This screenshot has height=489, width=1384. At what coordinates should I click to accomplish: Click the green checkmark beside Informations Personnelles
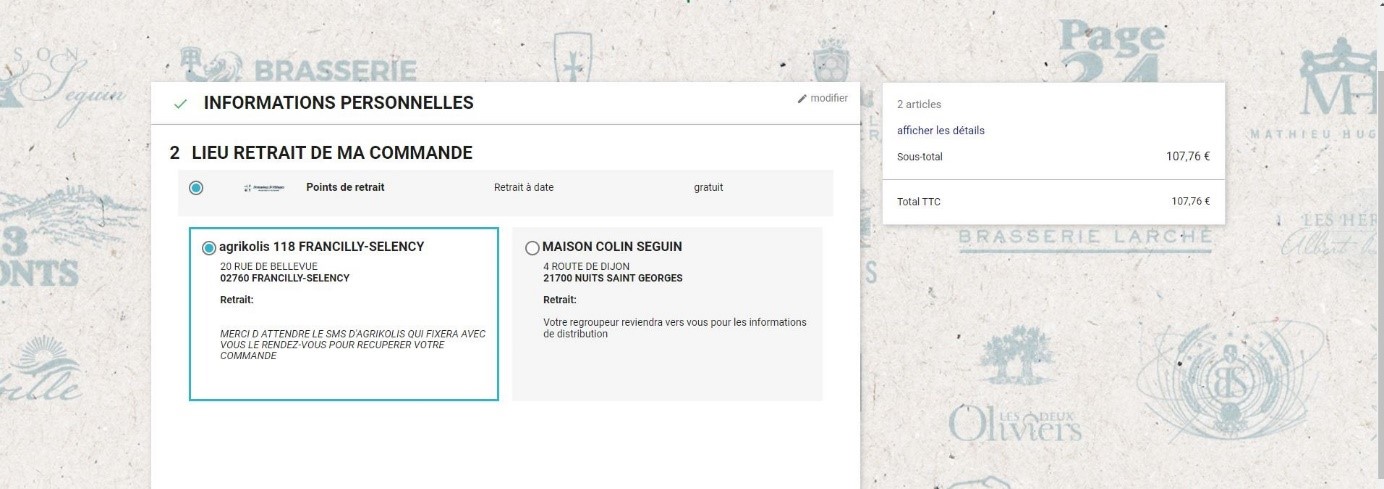click(x=180, y=103)
